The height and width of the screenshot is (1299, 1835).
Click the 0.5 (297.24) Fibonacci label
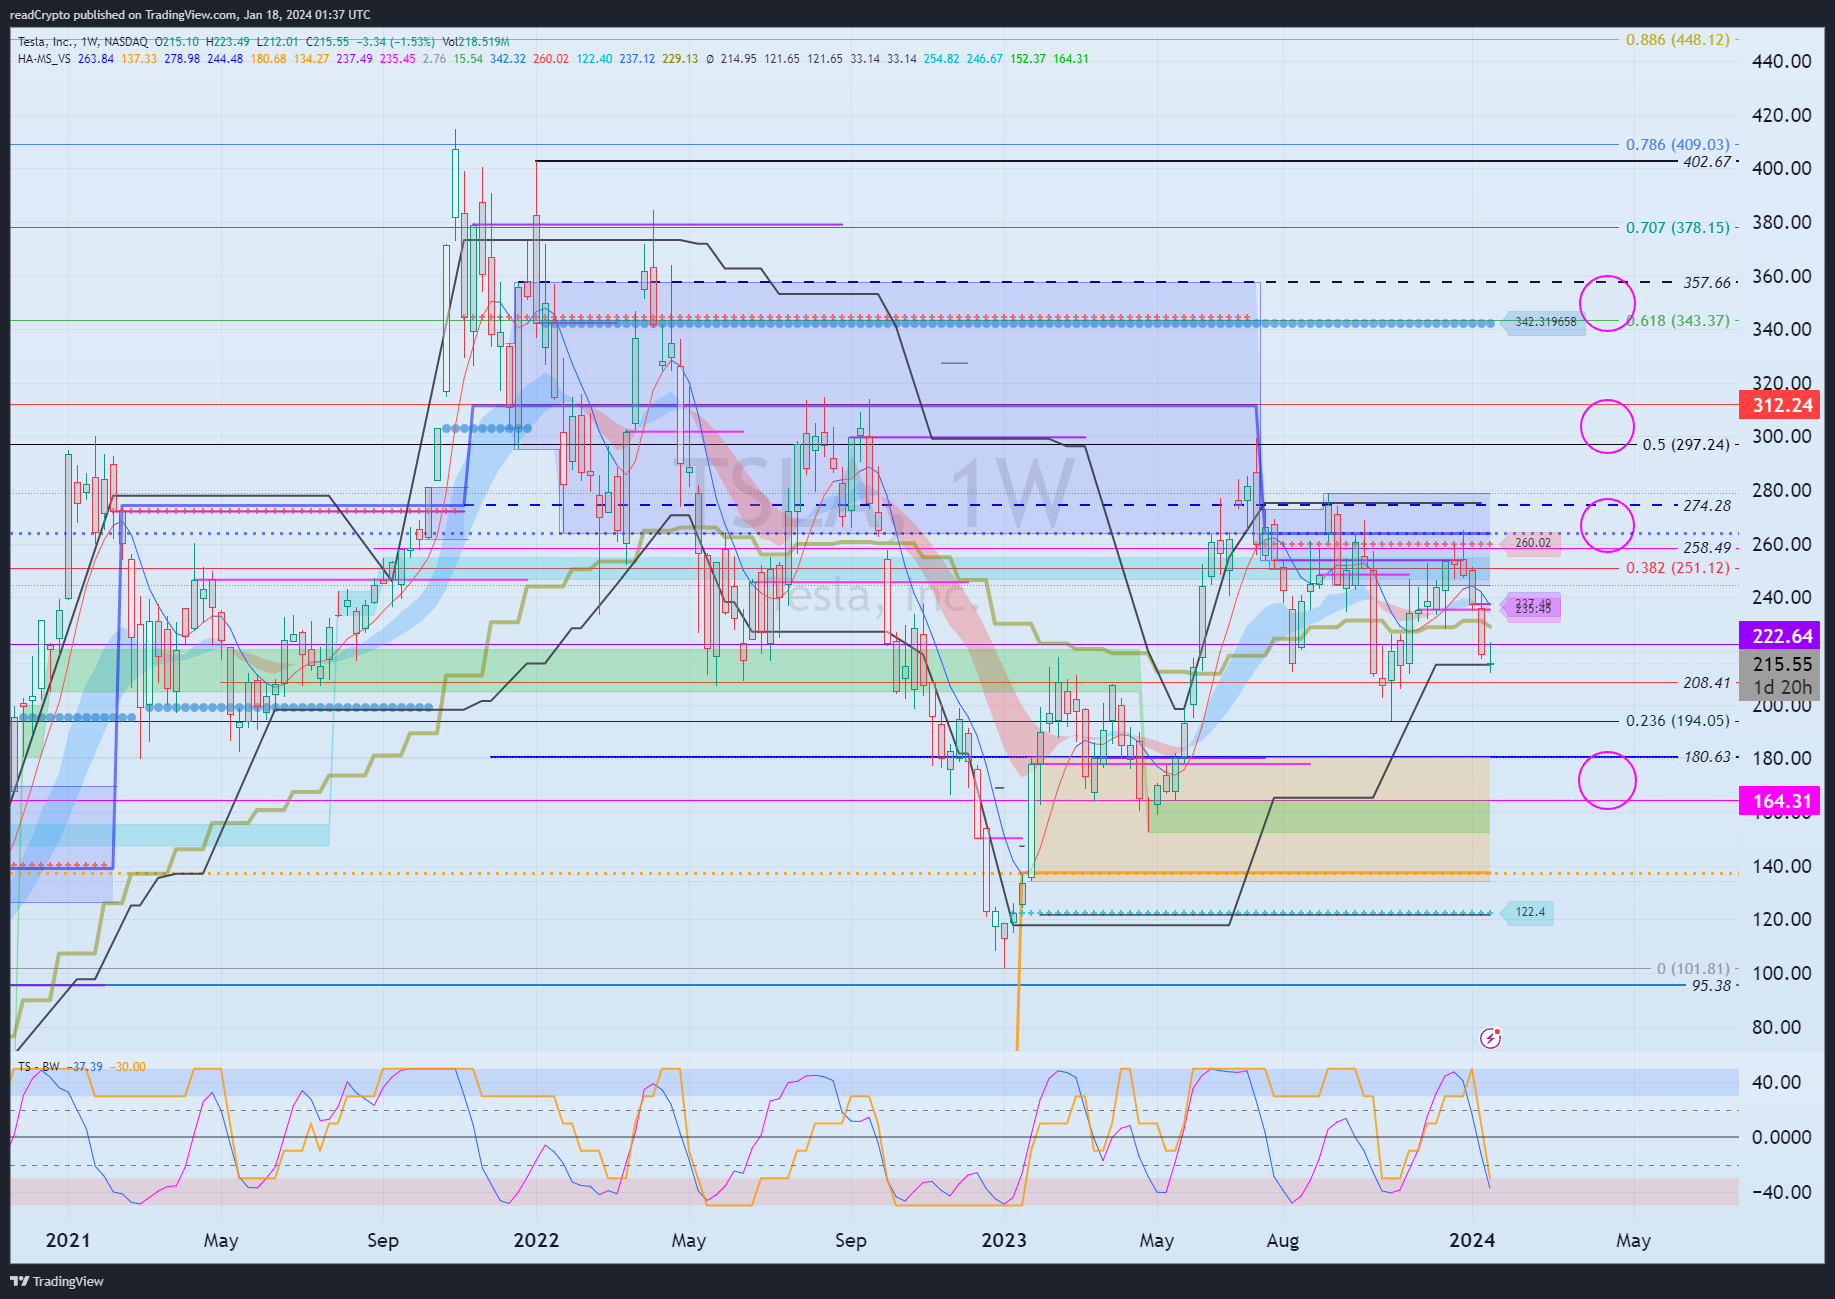pos(1686,445)
